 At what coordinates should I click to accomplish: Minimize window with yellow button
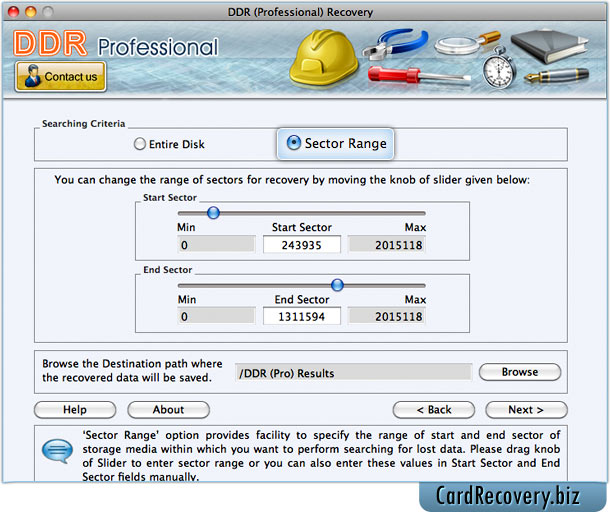(31, 12)
